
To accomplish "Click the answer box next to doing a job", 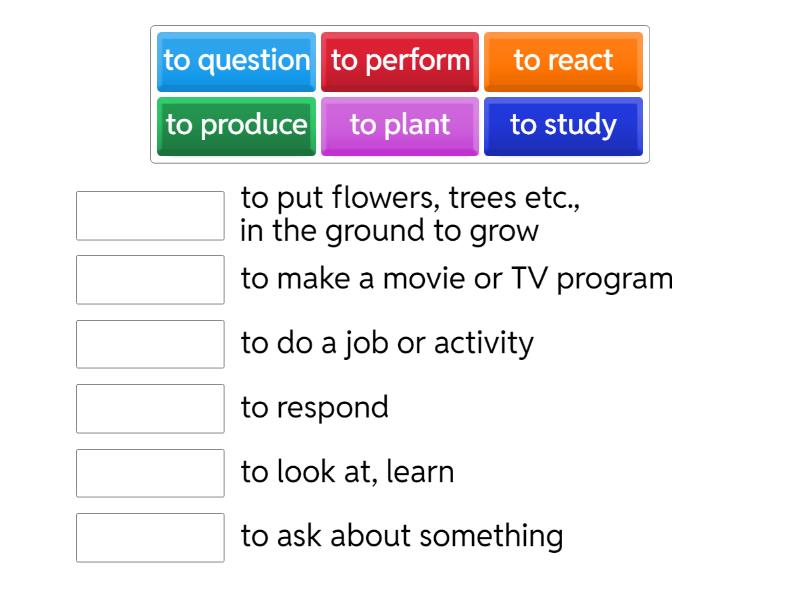I will click(150, 344).
